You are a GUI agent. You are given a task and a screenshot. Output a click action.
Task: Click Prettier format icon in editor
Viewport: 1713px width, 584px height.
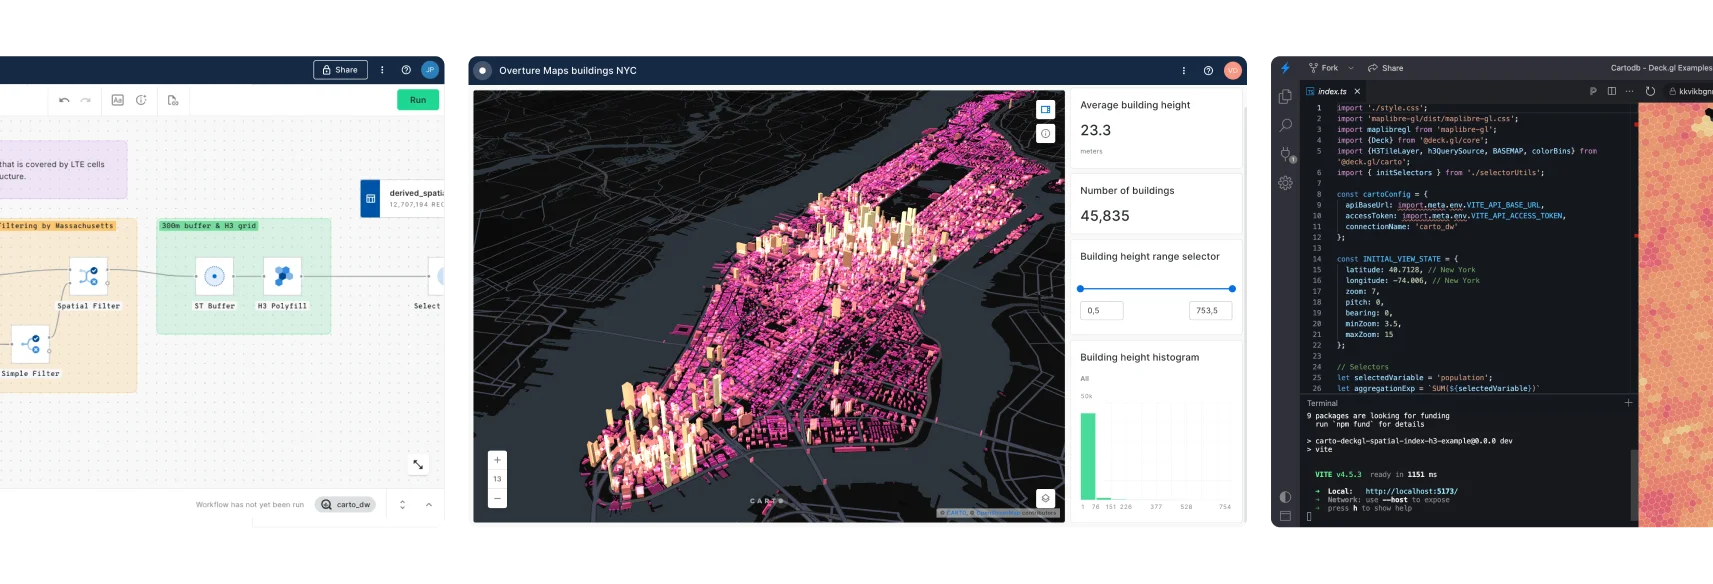(1593, 91)
